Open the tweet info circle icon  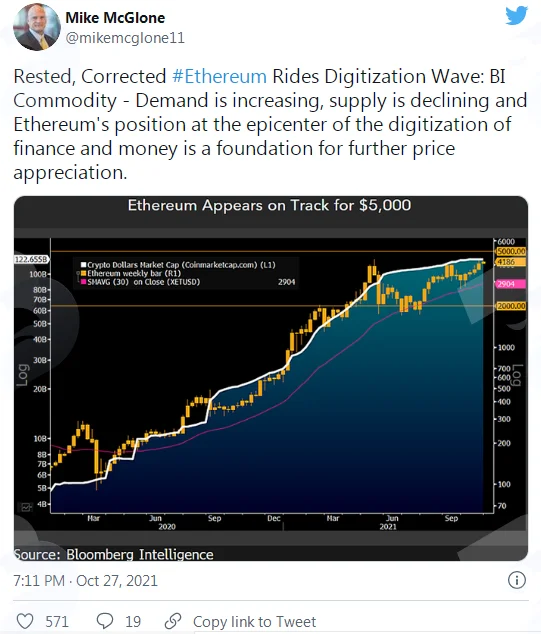[517, 580]
